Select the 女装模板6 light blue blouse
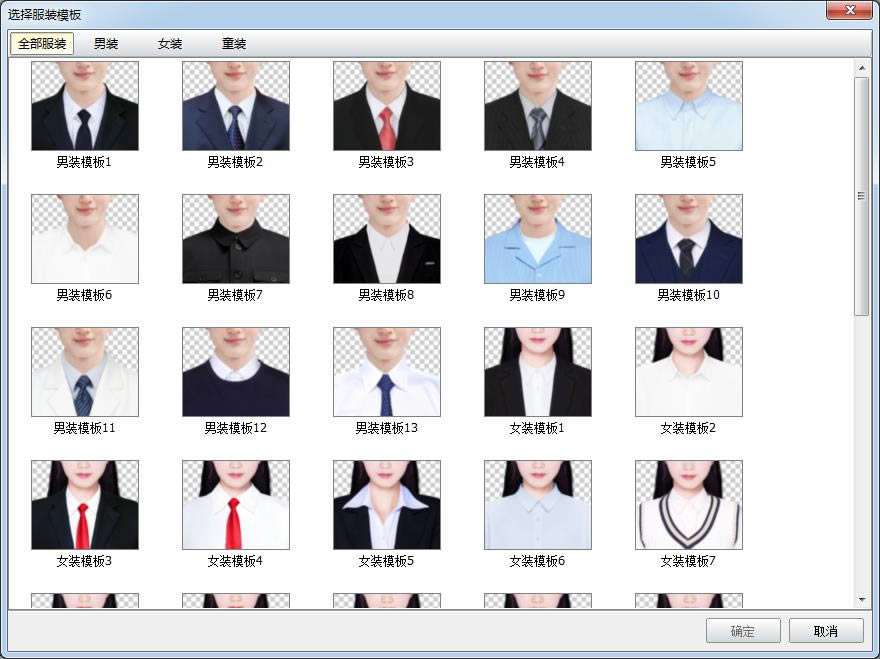Image resolution: width=880 pixels, height=659 pixels. (x=538, y=505)
